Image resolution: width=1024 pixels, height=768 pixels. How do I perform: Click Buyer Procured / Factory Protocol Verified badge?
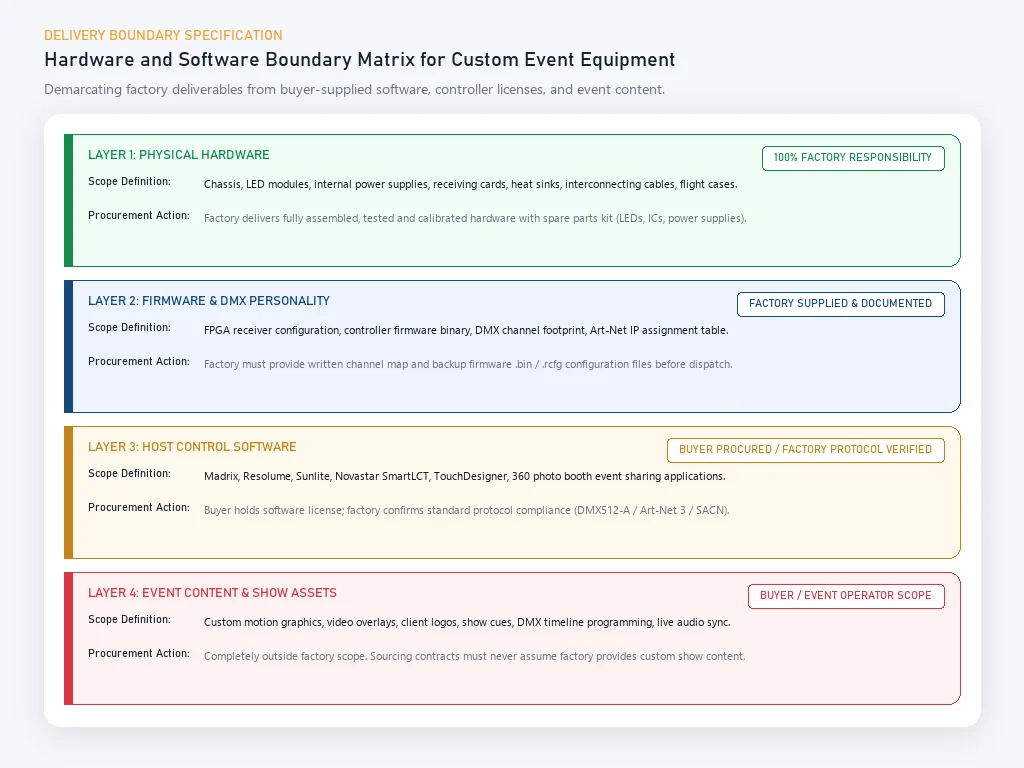pos(805,450)
